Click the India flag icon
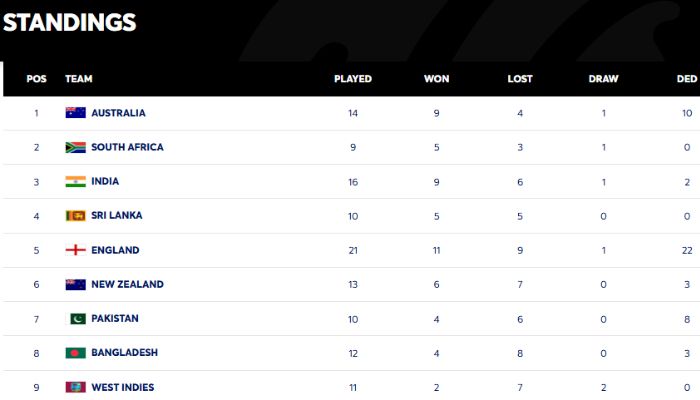Screen dimensions: 700x400 [x=75, y=181]
